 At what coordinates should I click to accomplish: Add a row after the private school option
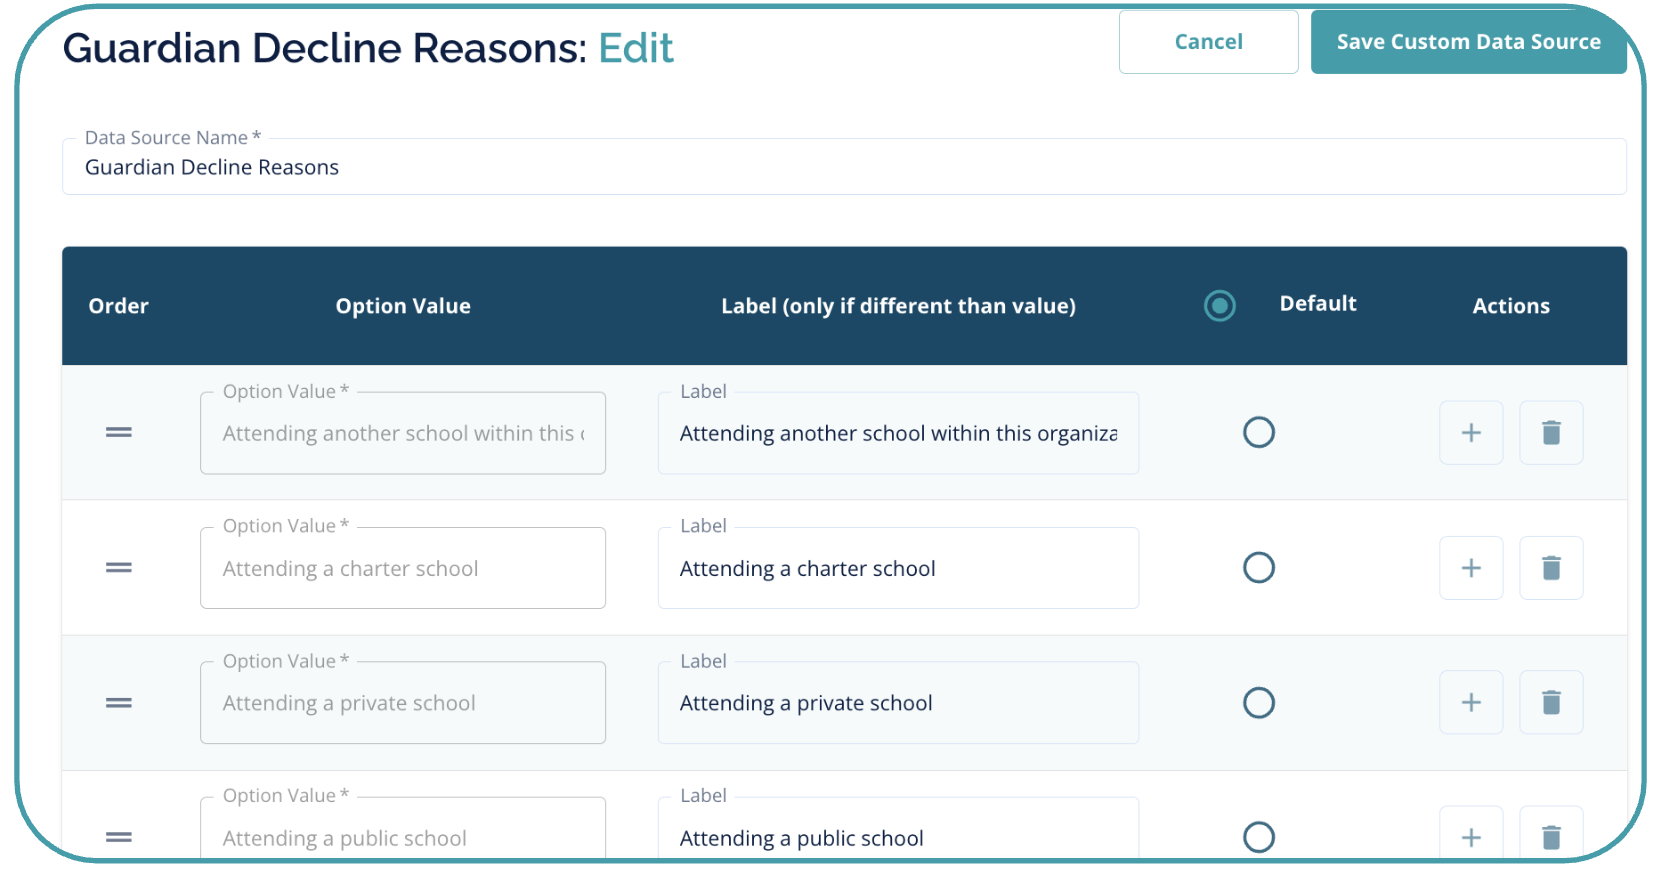click(x=1470, y=703)
